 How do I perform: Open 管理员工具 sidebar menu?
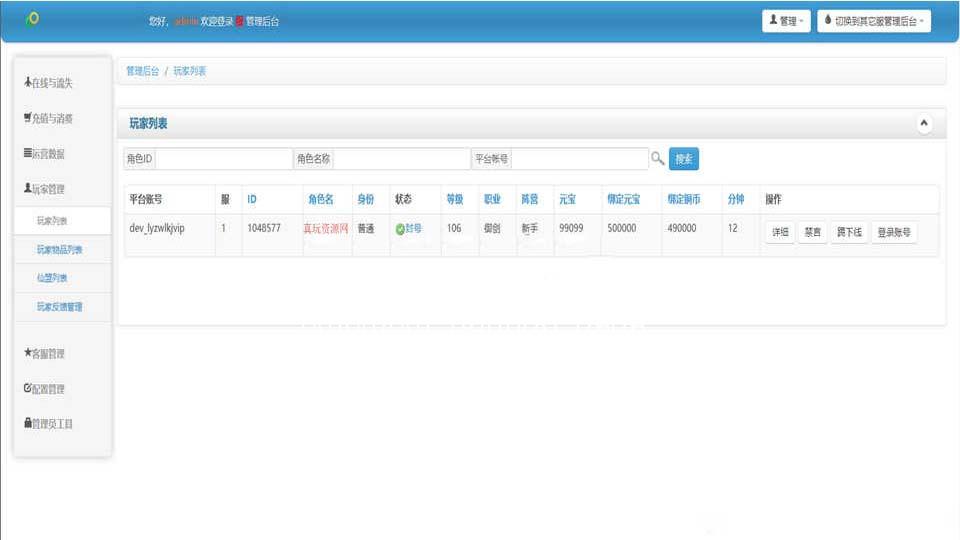click(x=48, y=424)
